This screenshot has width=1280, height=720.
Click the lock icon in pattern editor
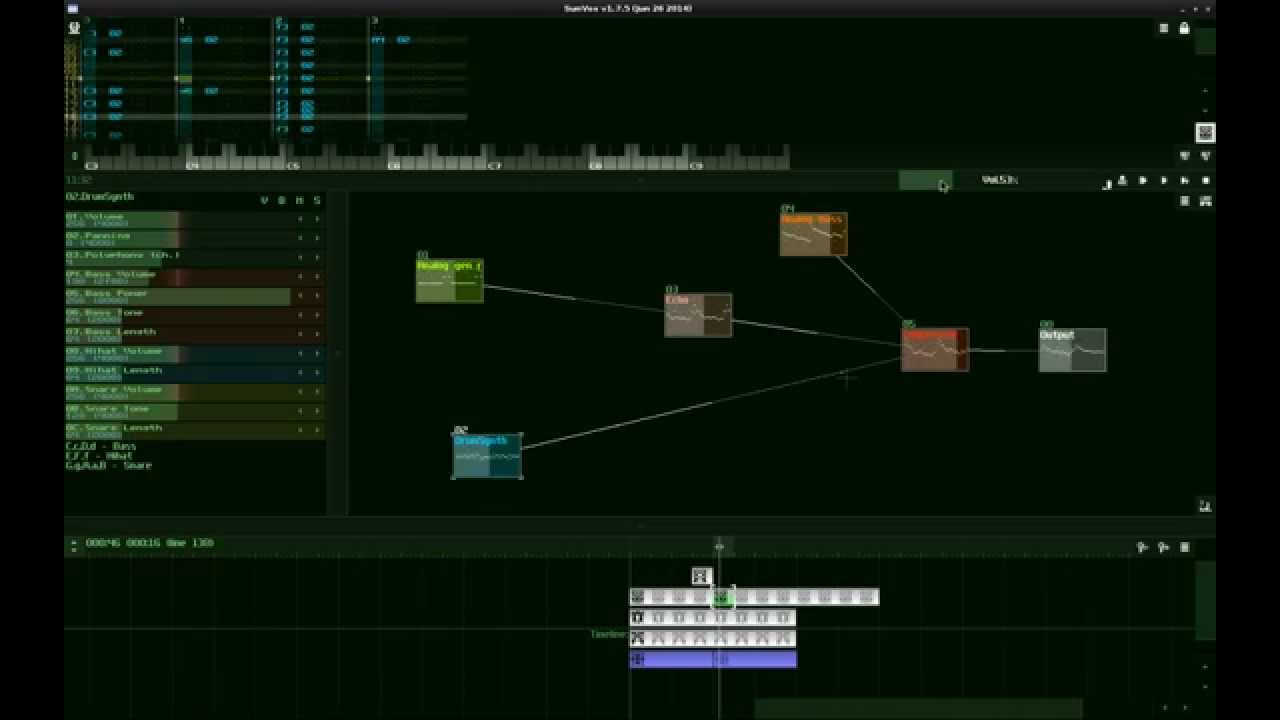[x=1185, y=28]
